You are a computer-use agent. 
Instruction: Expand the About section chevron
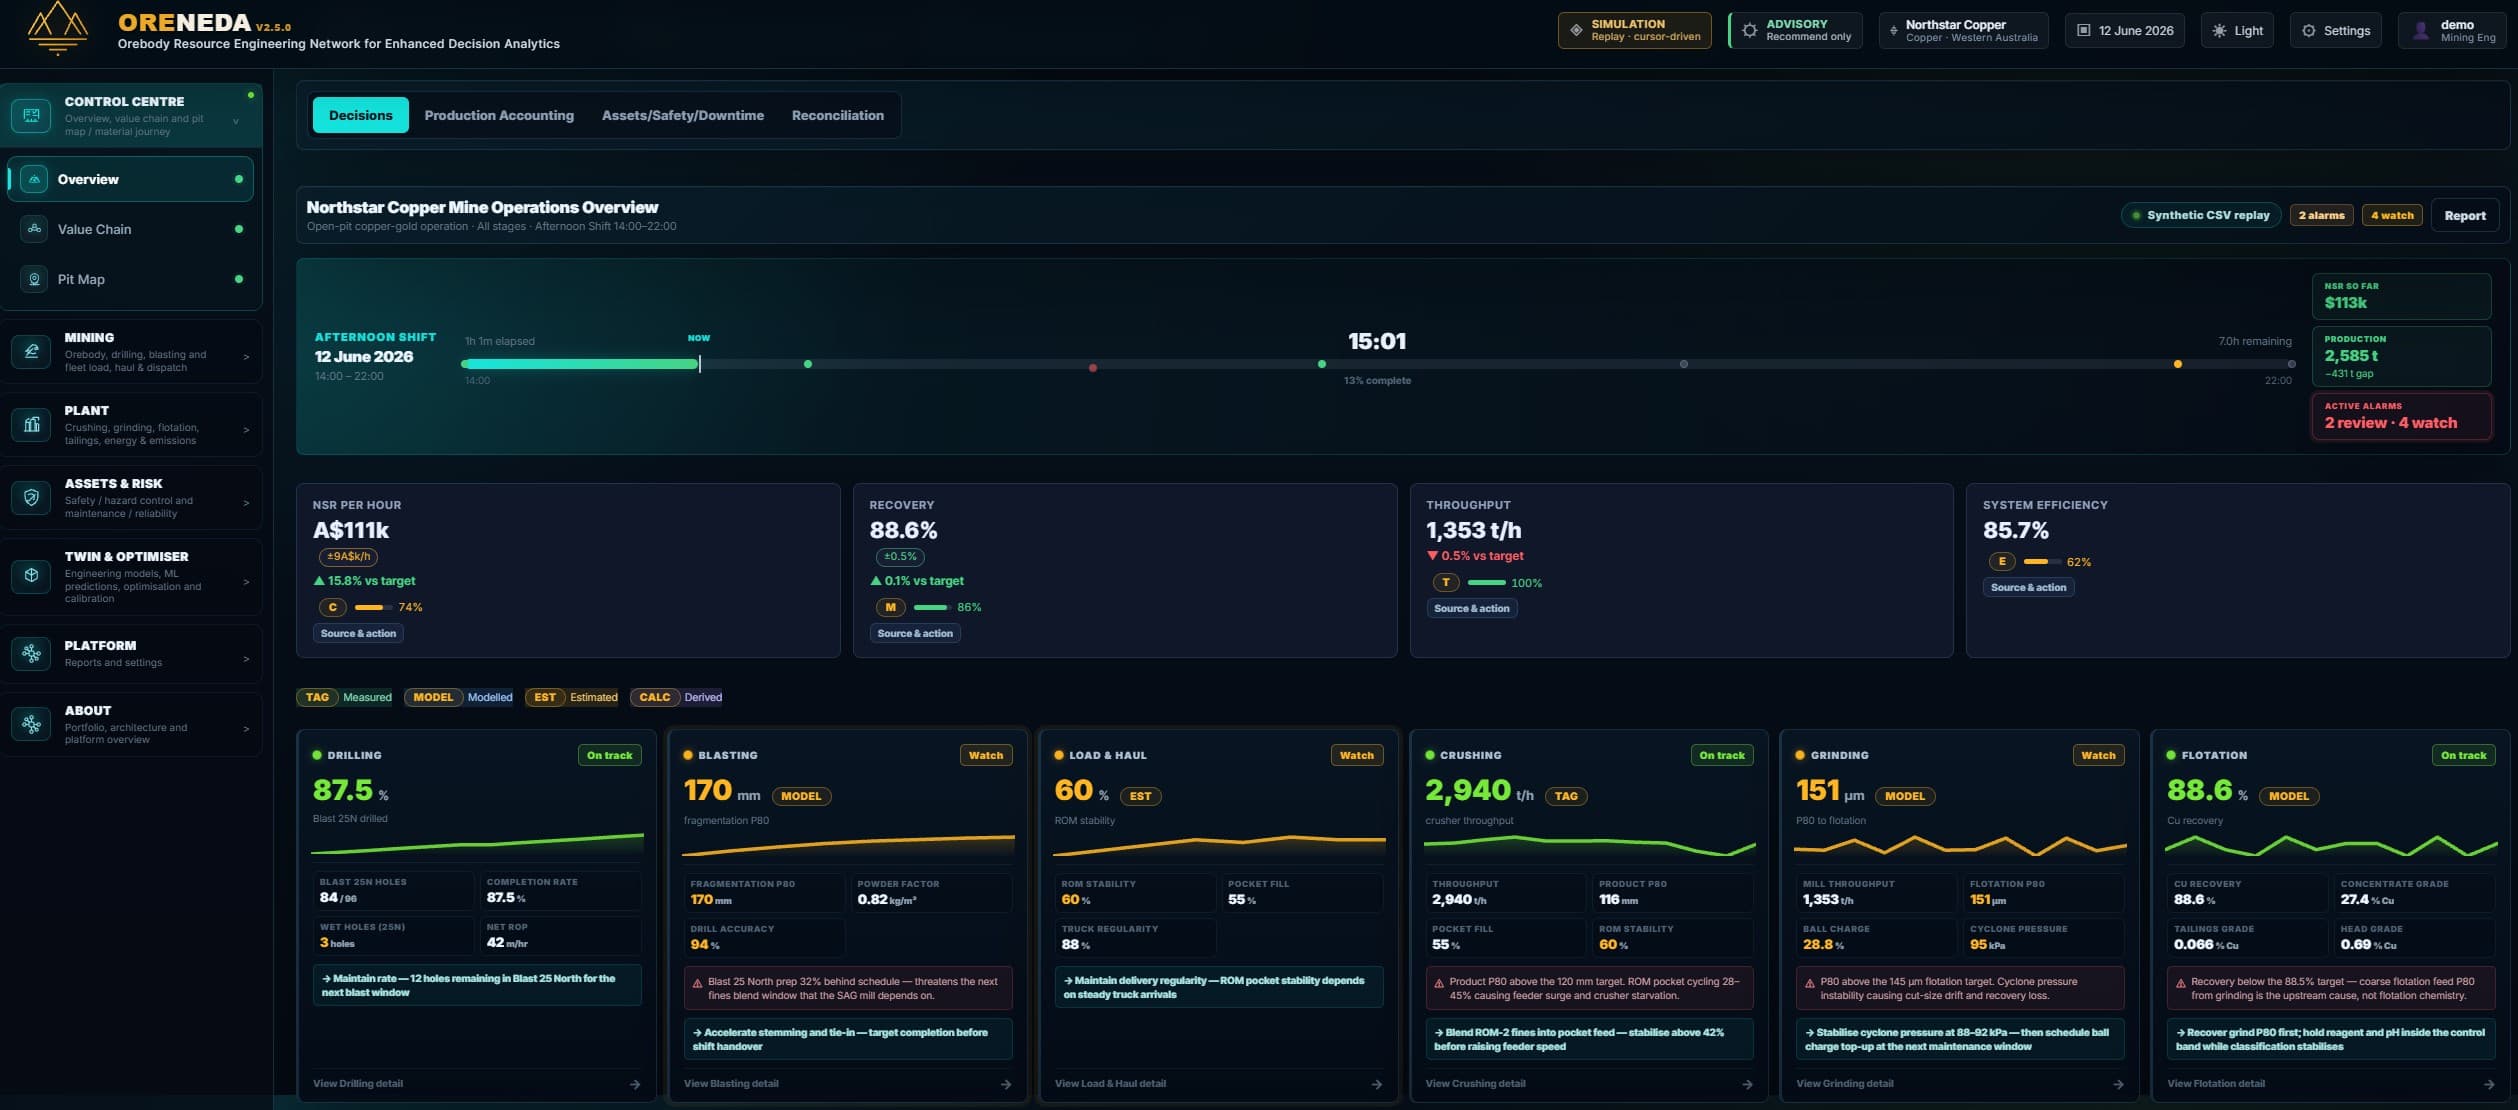(246, 728)
